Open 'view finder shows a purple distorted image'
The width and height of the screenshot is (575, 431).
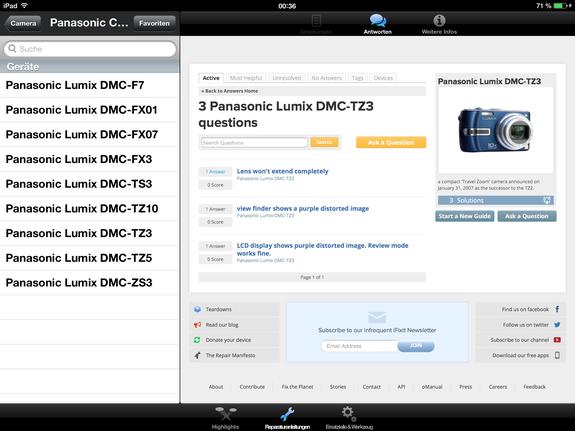(x=303, y=208)
